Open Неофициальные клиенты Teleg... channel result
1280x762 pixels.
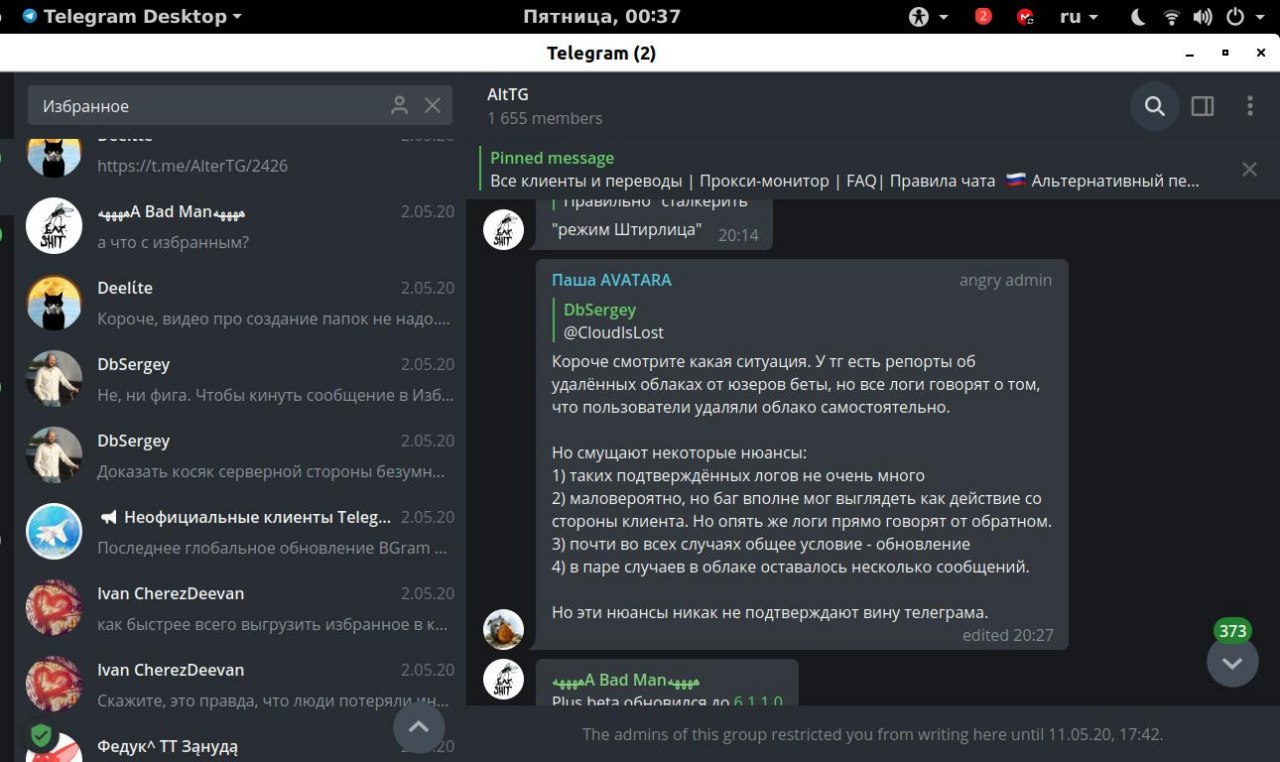pos(240,532)
